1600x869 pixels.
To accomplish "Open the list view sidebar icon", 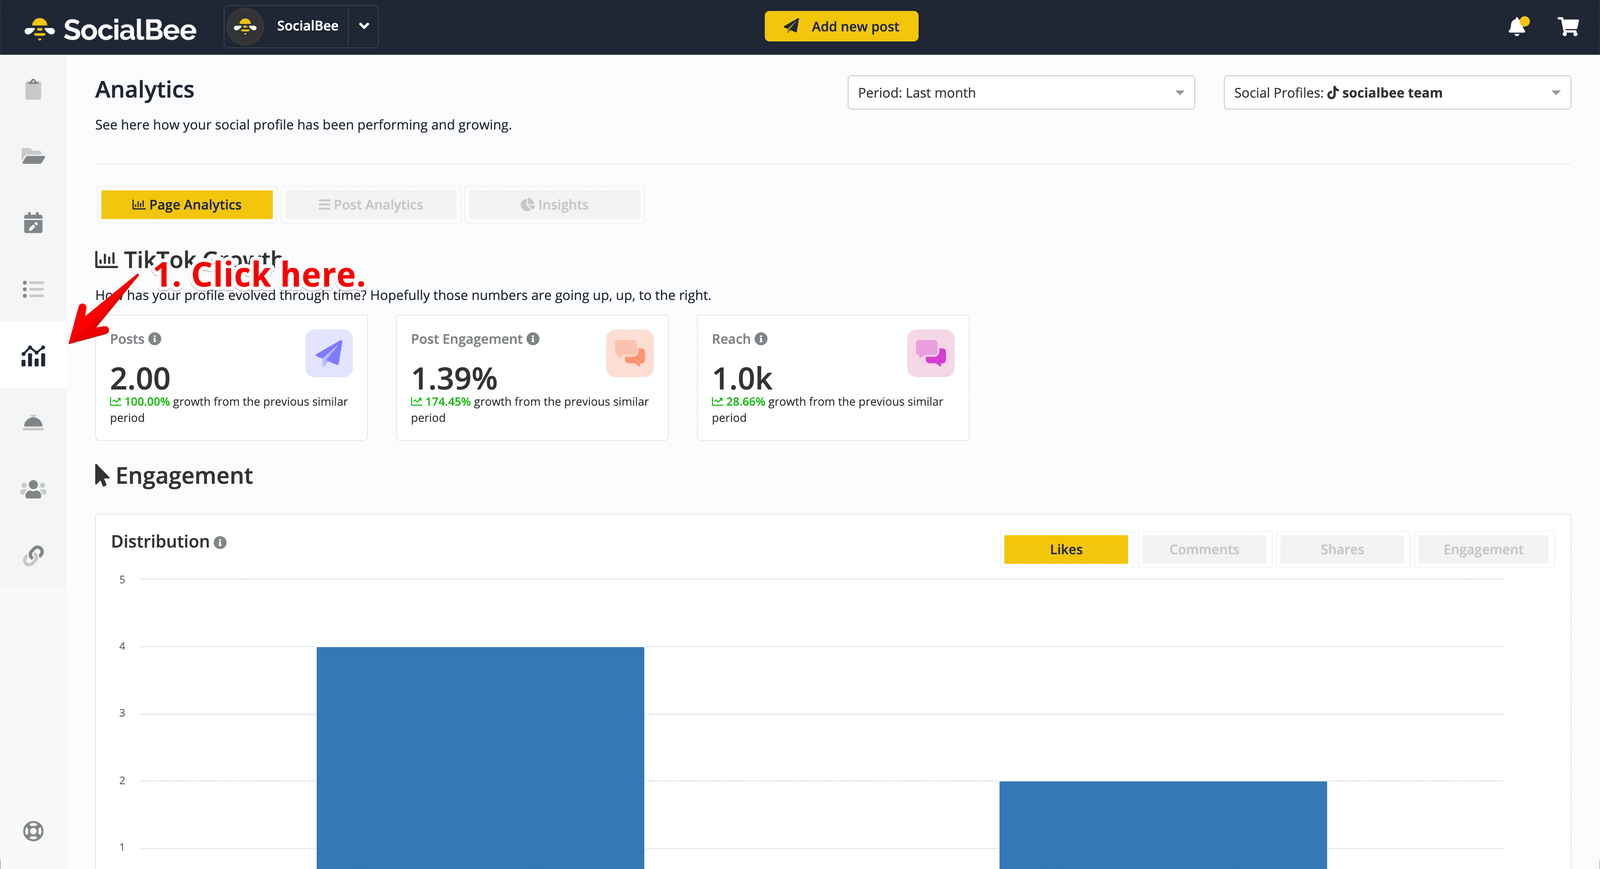I will (x=33, y=289).
